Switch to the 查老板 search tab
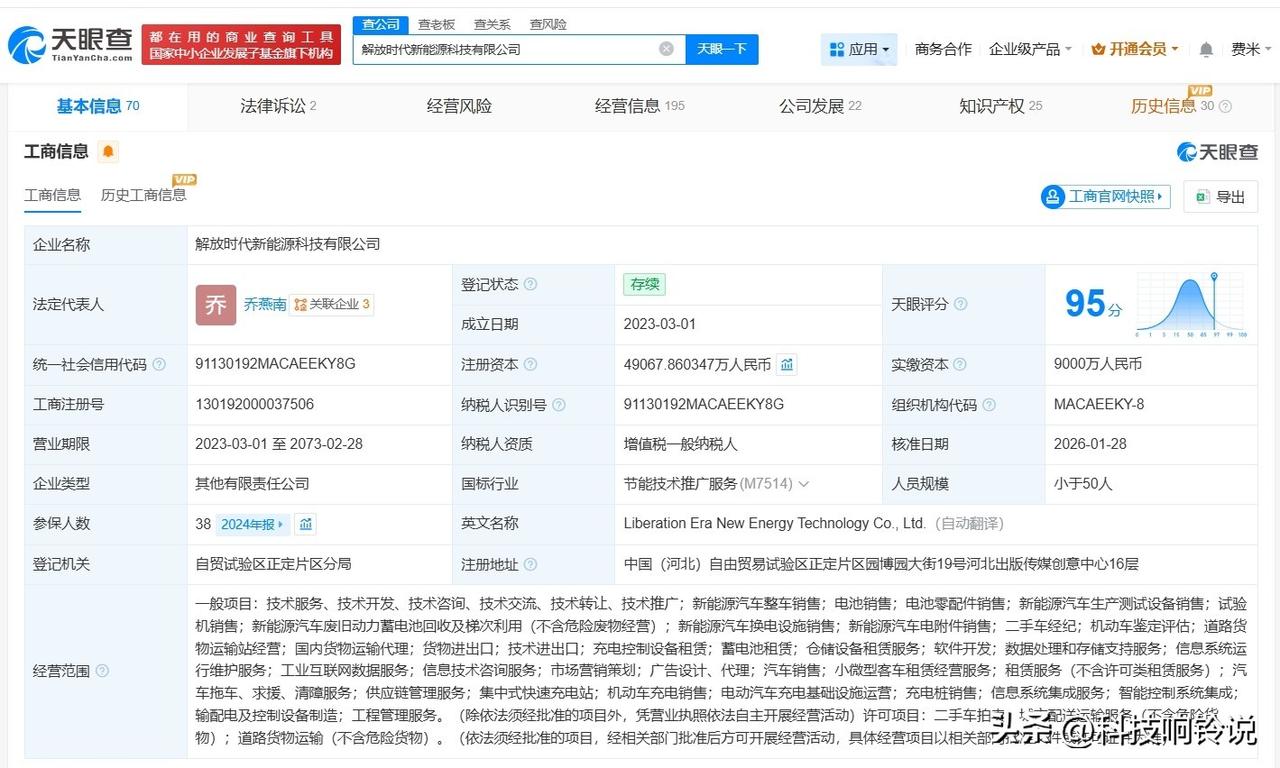The height and width of the screenshot is (768, 1280). click(436, 24)
